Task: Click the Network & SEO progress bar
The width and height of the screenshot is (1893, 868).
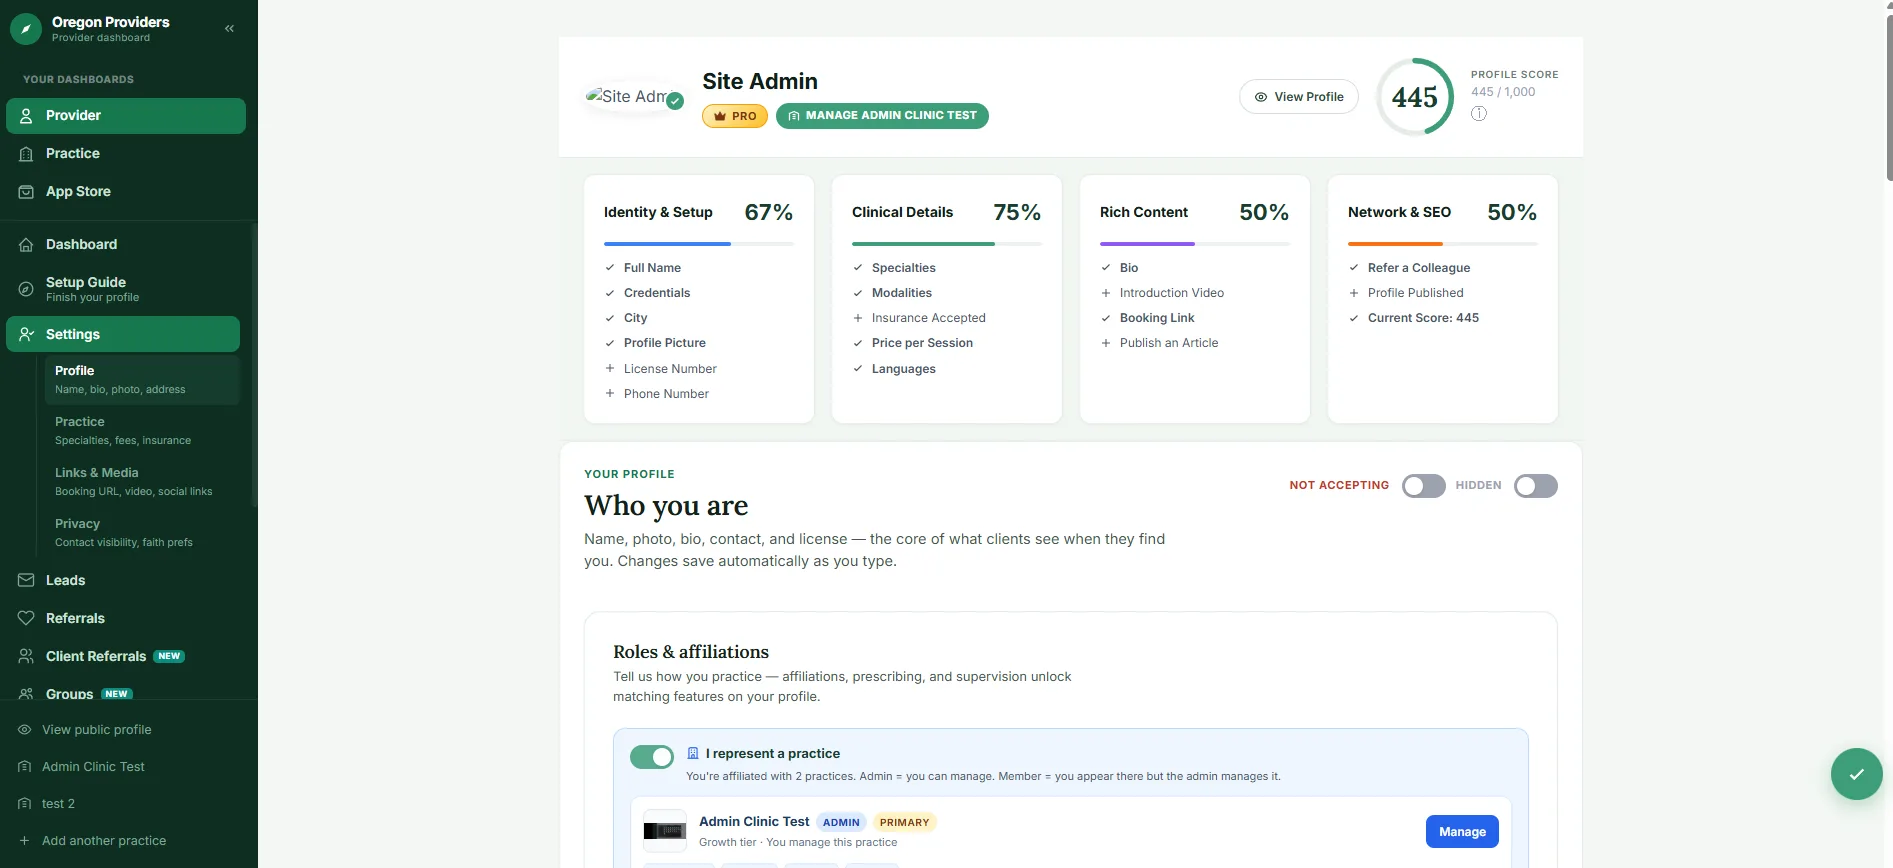Action: pyautogui.click(x=1443, y=244)
